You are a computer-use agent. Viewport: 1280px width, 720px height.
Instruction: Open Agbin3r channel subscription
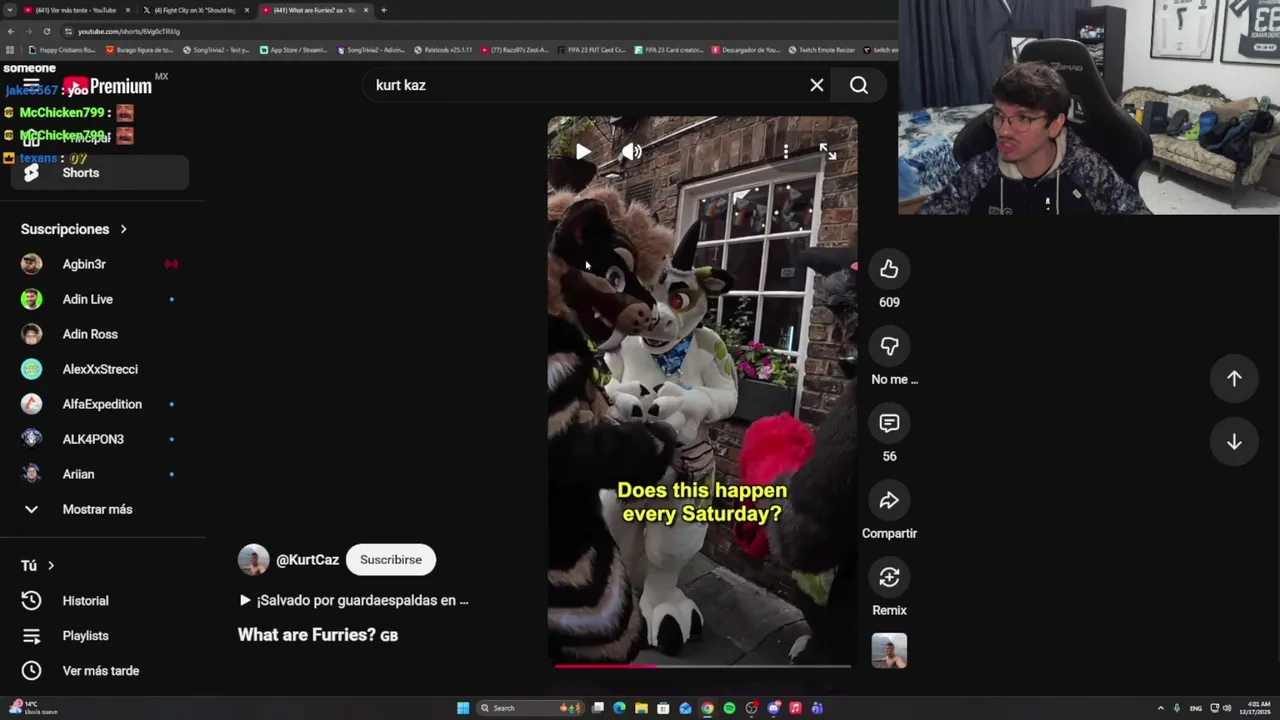pos(100,264)
